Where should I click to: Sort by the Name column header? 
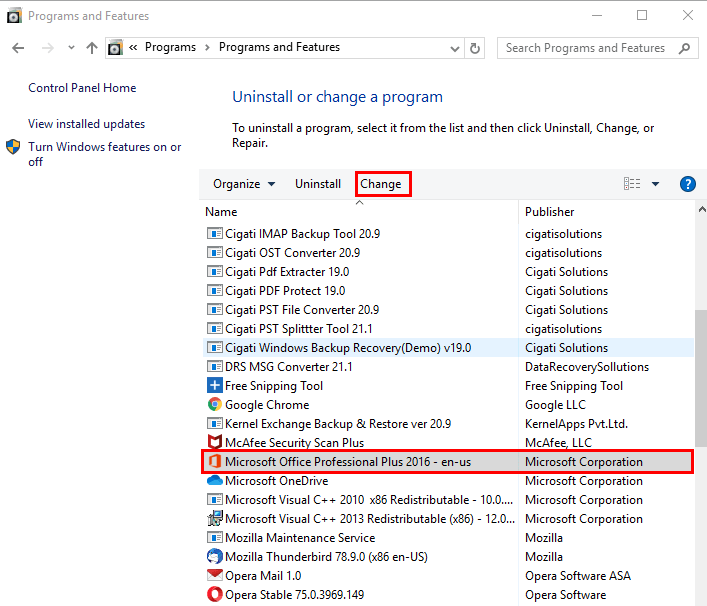(221, 211)
